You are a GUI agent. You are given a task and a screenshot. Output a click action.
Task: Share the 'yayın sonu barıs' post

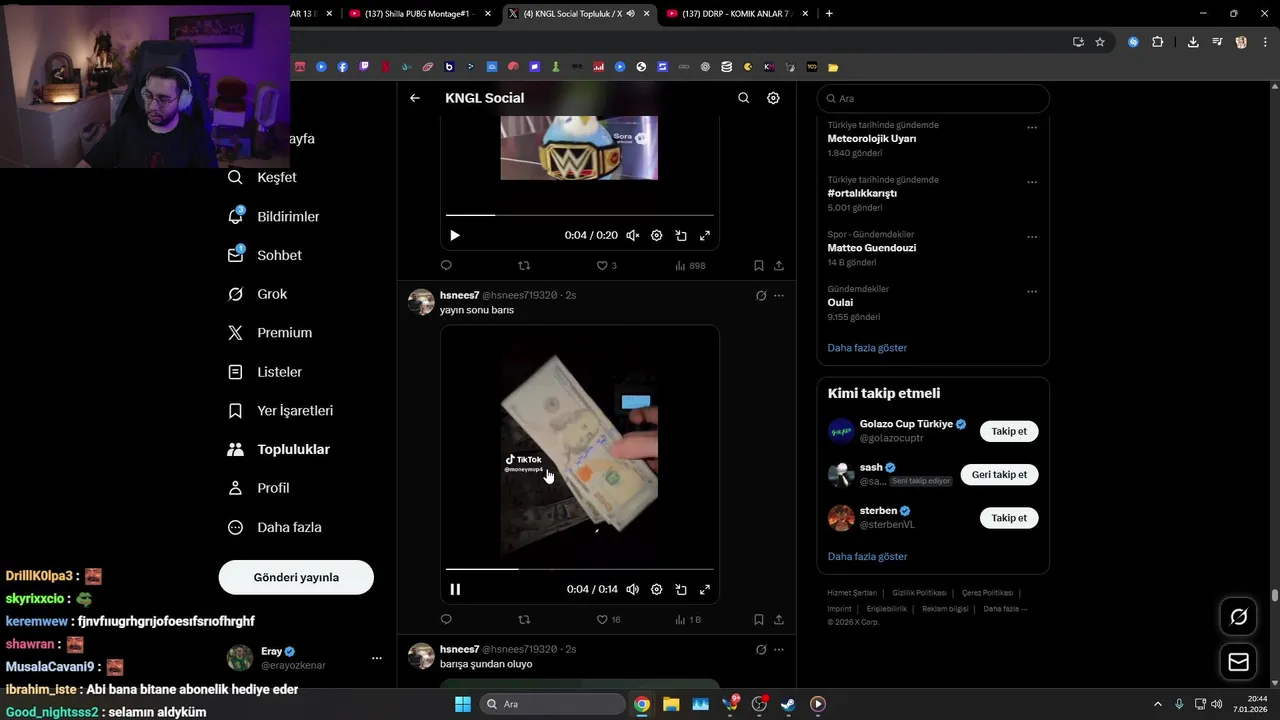779,620
